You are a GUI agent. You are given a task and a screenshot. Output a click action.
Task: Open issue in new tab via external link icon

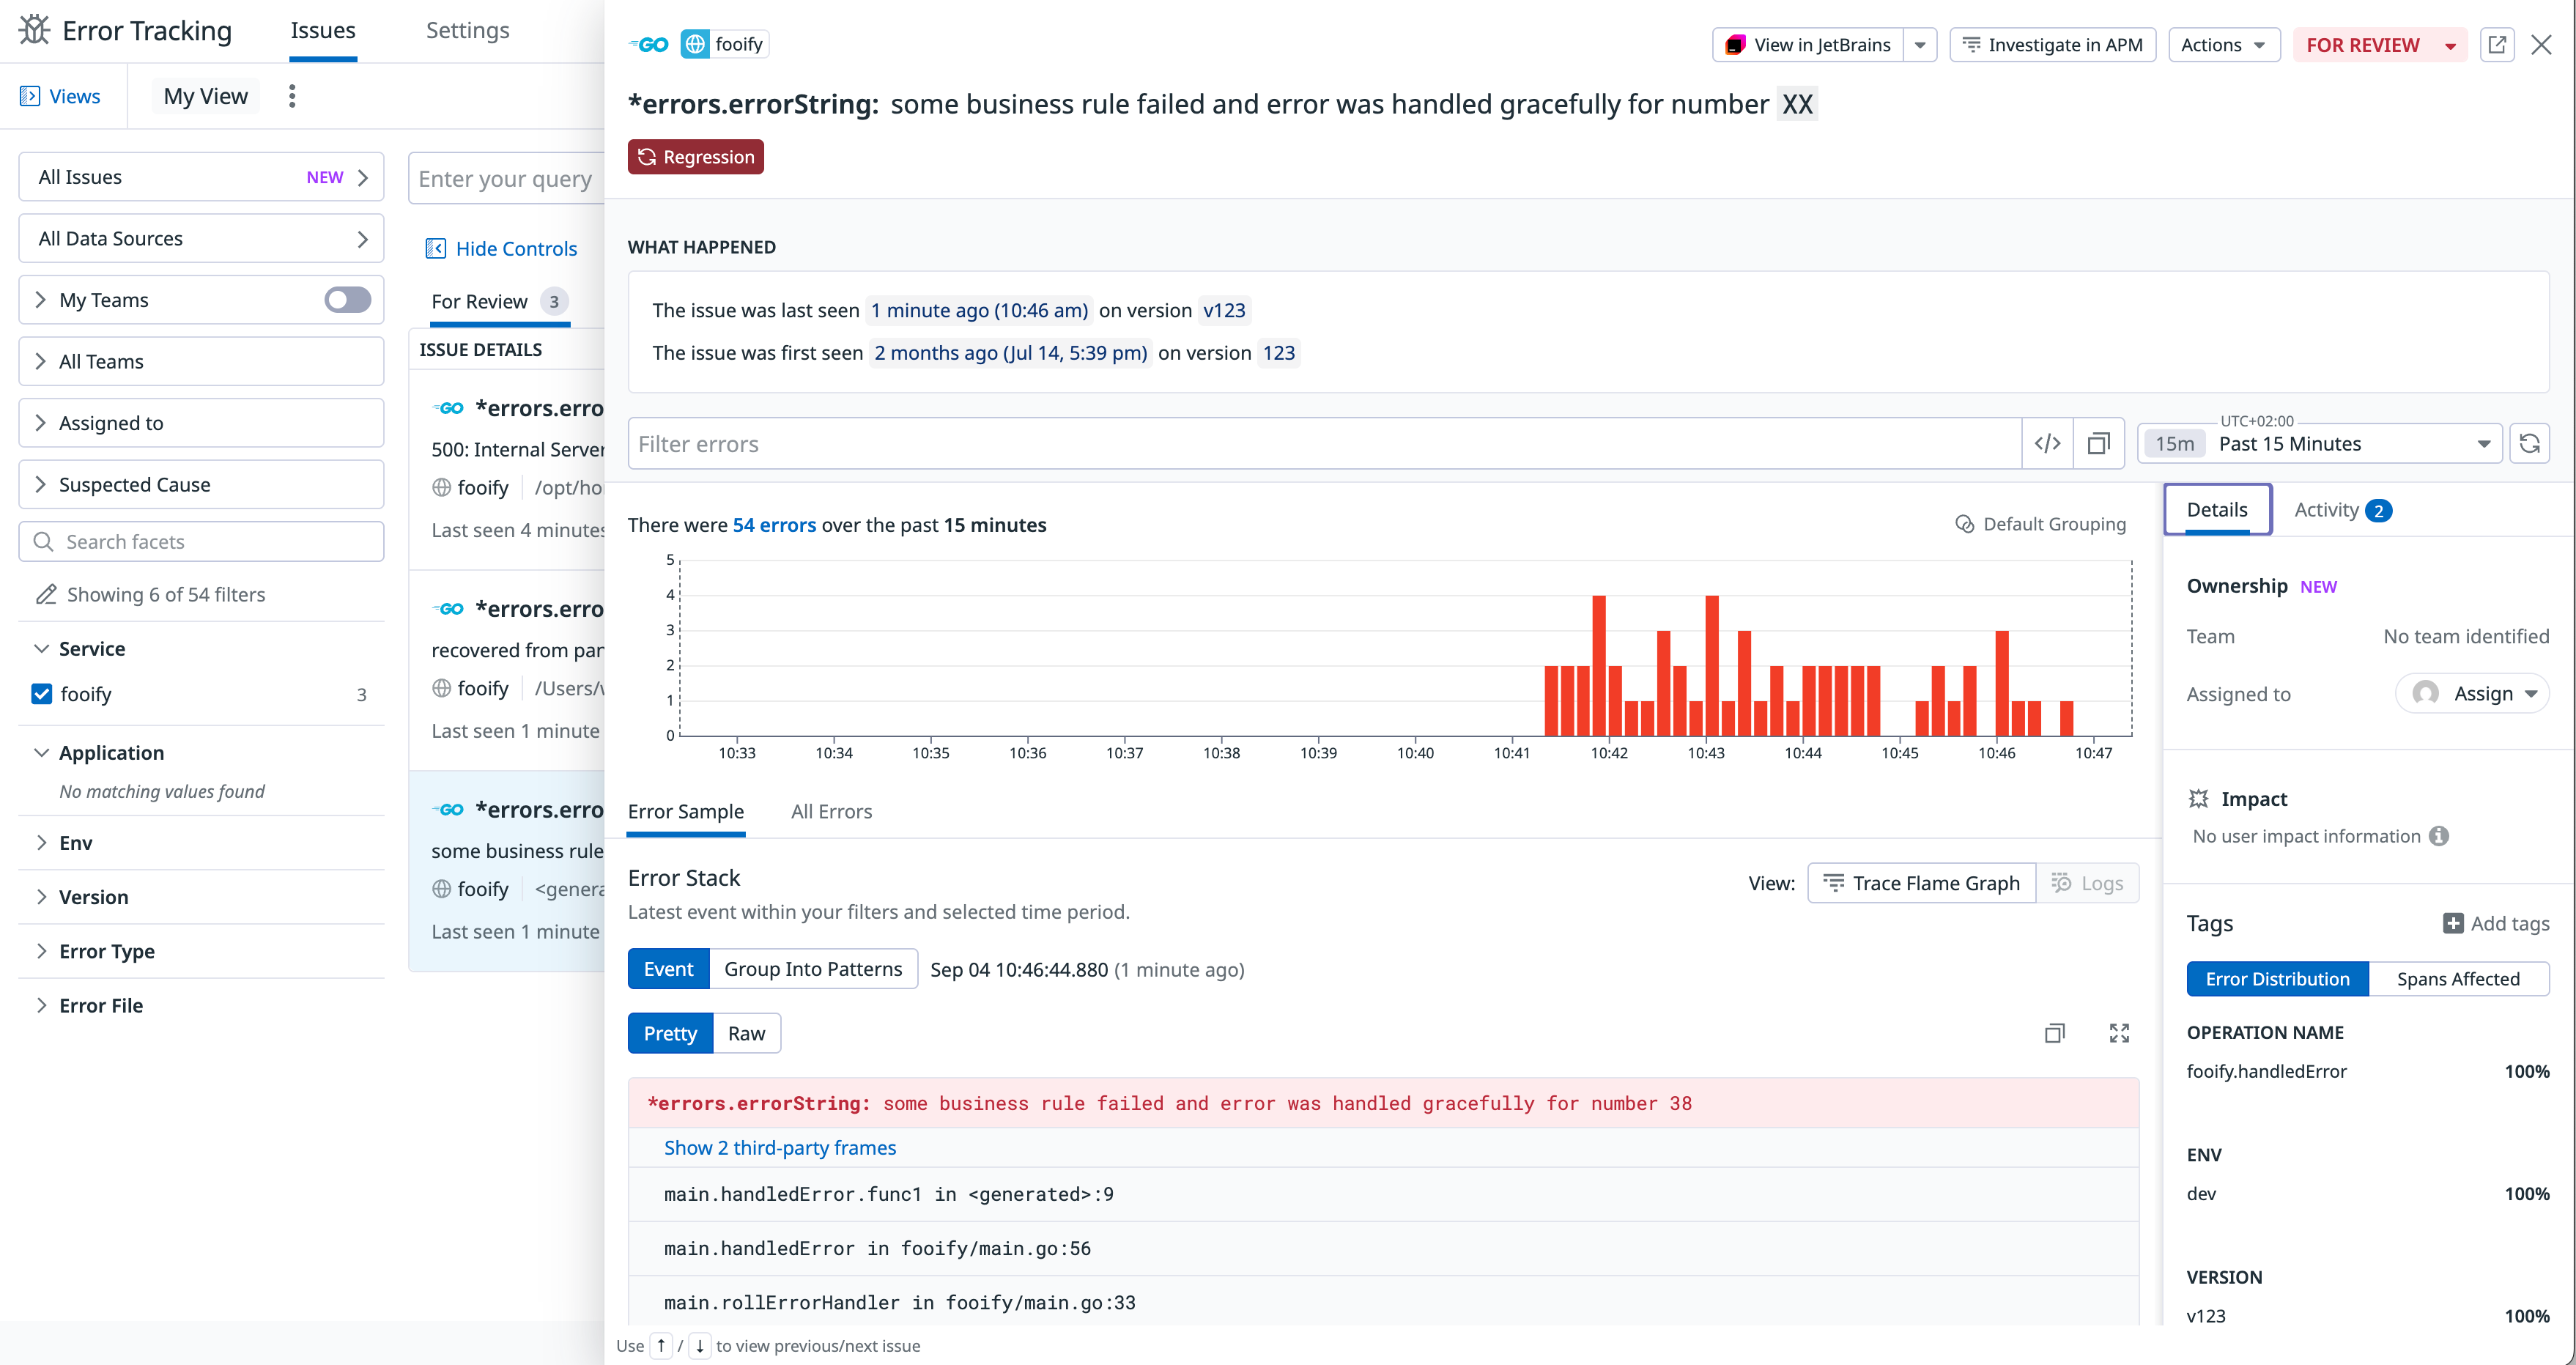[x=2497, y=44]
